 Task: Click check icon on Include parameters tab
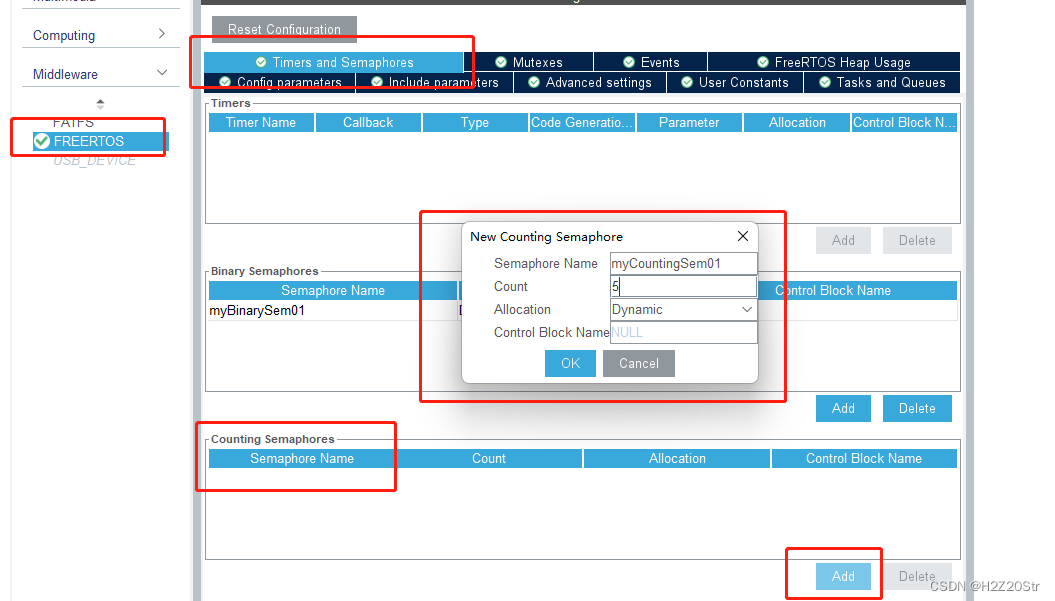click(x=377, y=82)
